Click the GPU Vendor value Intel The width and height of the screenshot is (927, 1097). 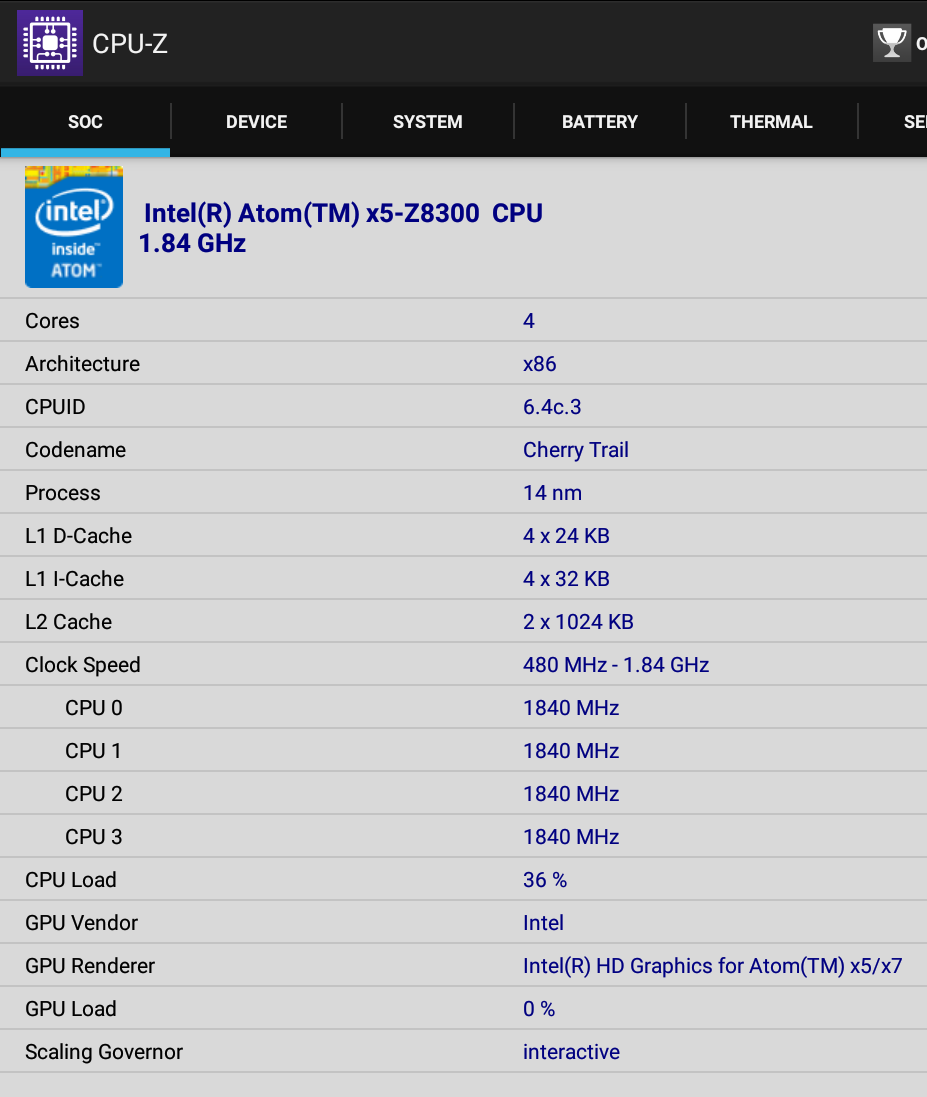543,923
